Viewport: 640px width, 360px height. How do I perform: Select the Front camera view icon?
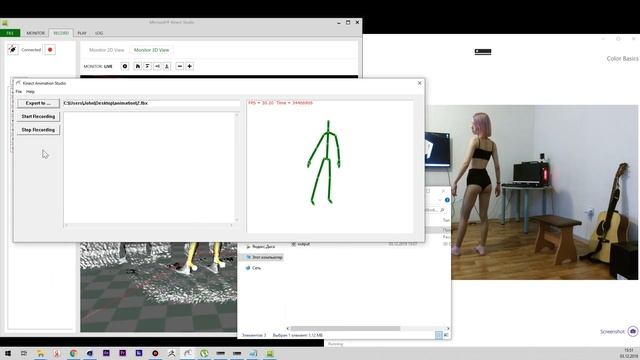147,66
